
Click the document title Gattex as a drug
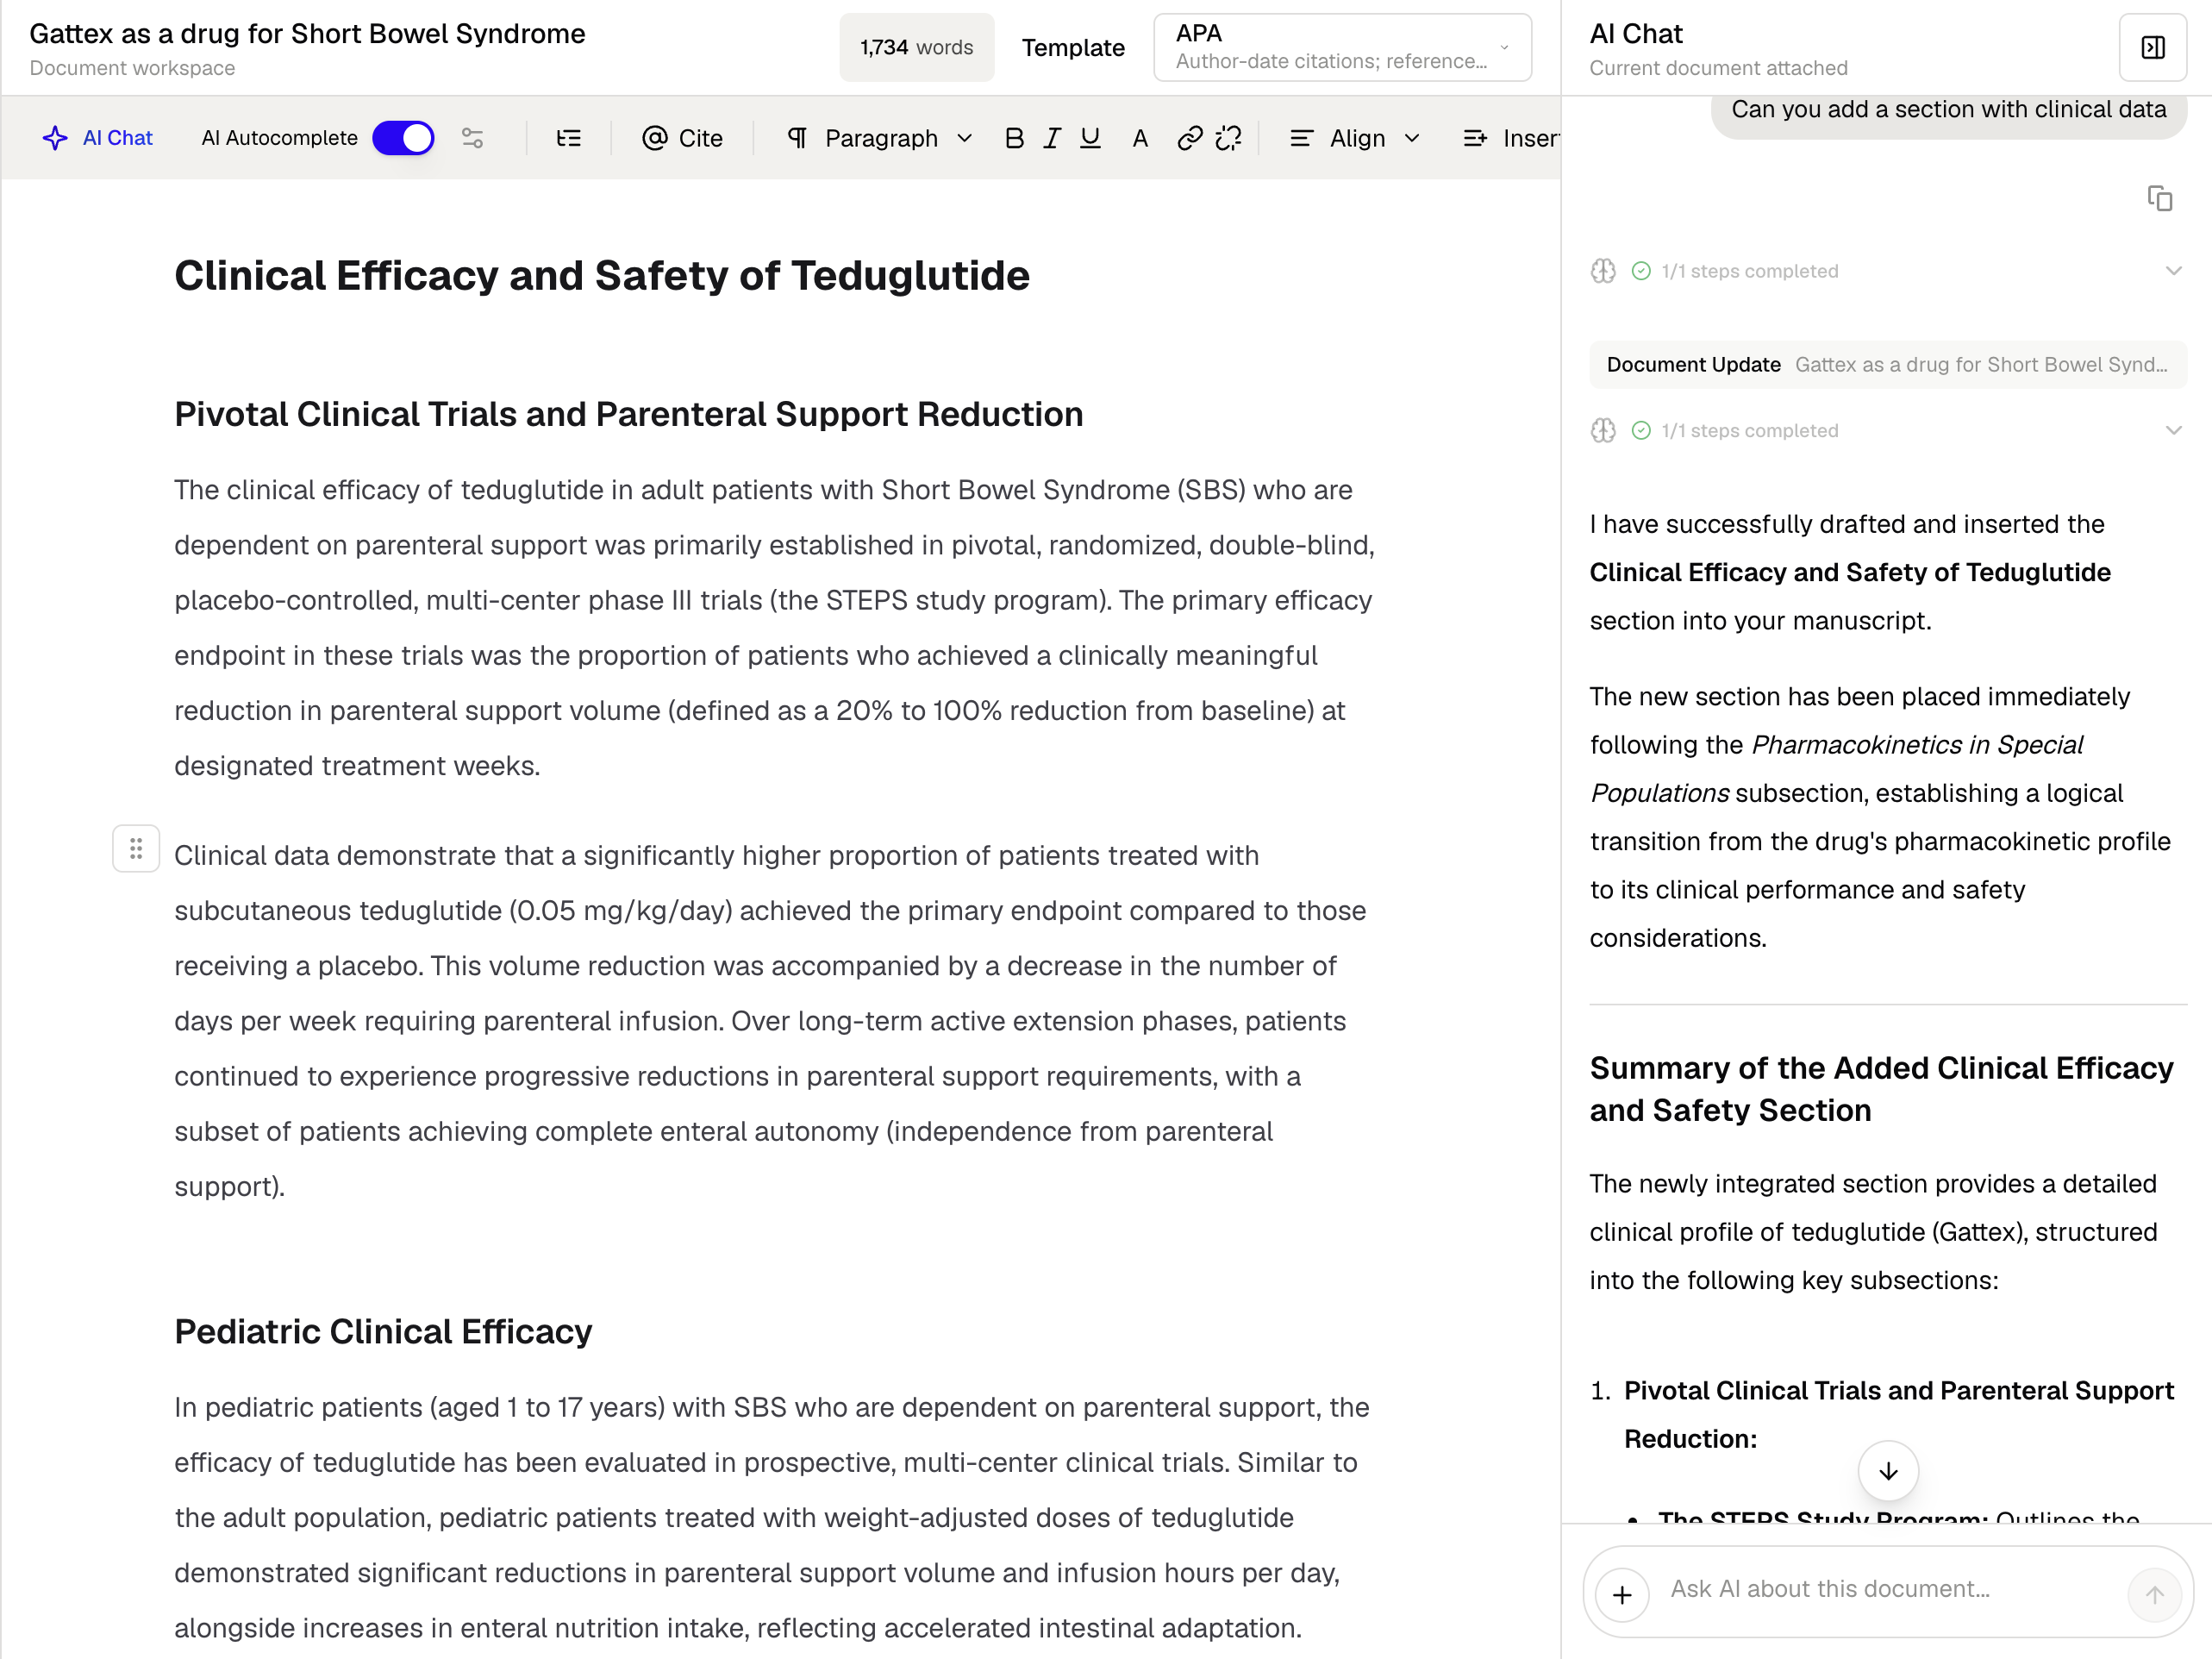tap(307, 34)
